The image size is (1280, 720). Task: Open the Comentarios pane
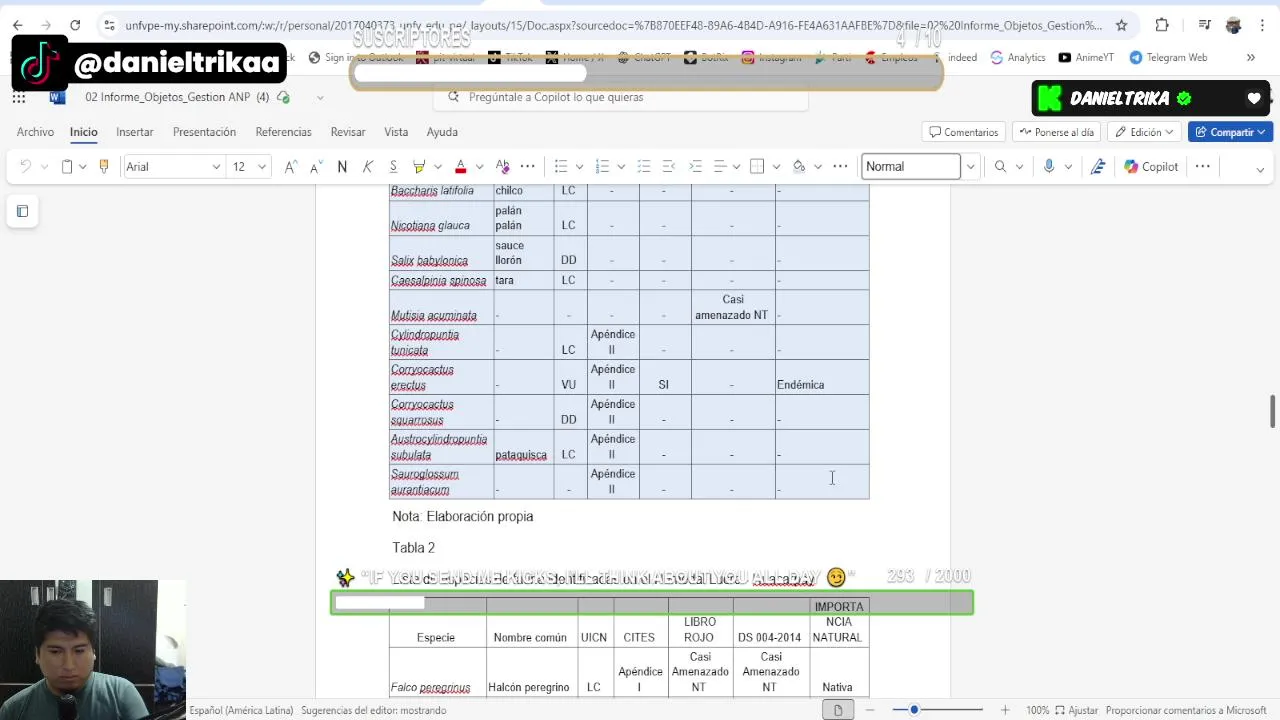click(x=964, y=132)
